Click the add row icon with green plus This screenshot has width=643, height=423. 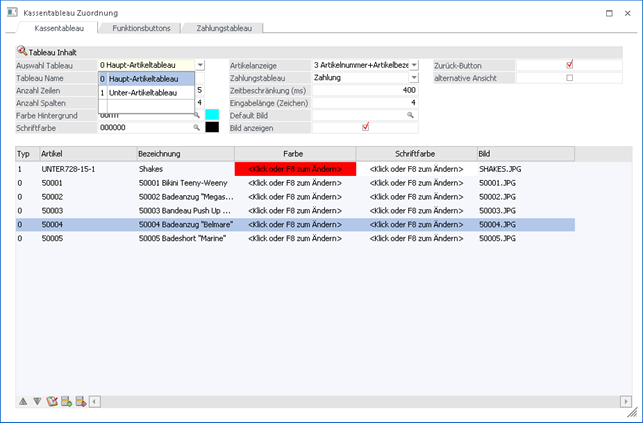point(66,401)
